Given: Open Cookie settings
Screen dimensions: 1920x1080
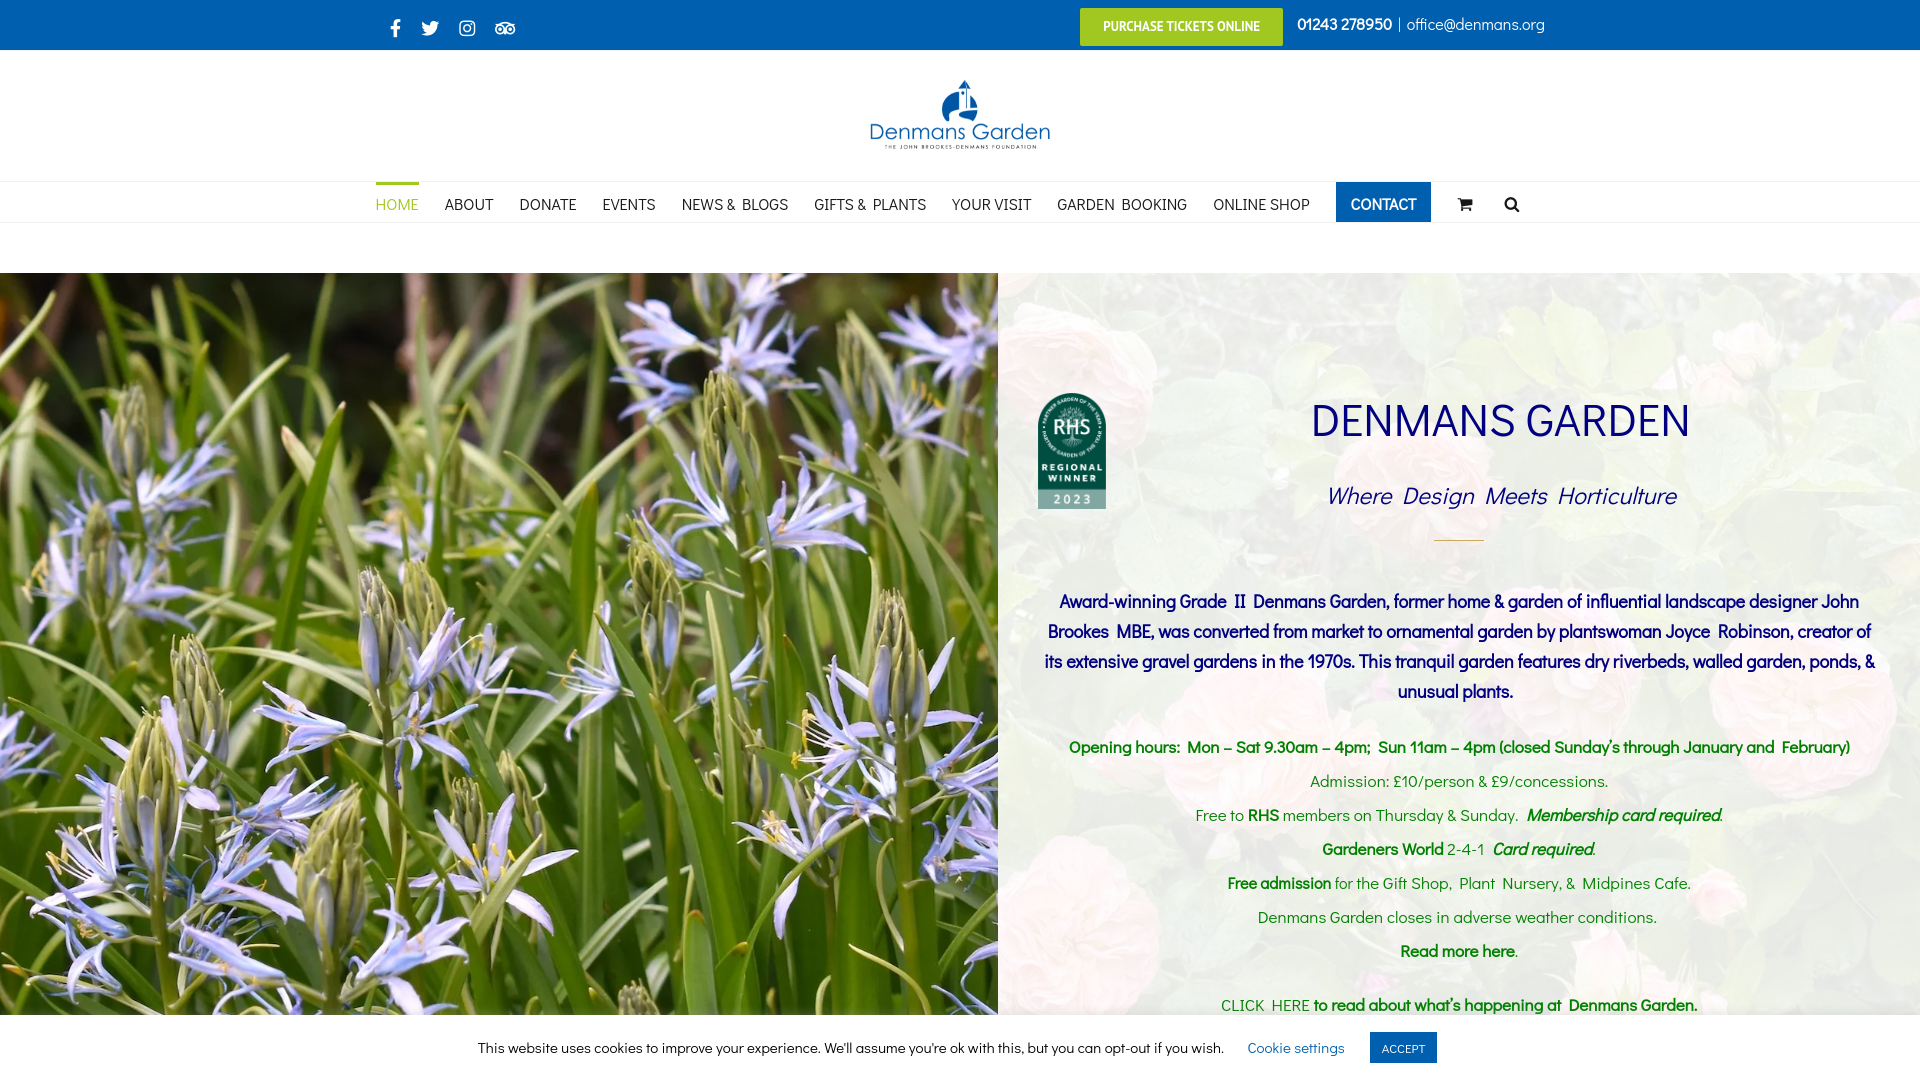Looking at the screenshot, I should tap(1296, 1048).
